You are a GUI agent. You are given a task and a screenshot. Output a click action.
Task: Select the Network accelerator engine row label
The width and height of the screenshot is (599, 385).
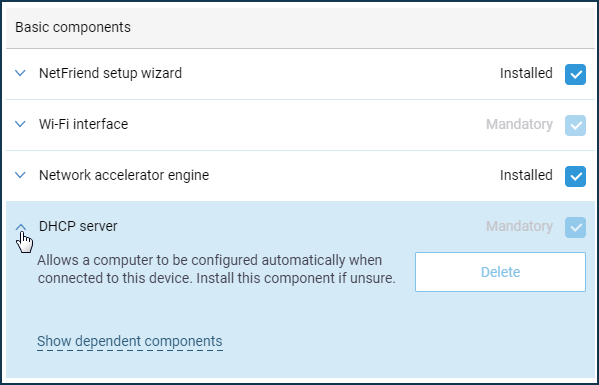tap(124, 175)
